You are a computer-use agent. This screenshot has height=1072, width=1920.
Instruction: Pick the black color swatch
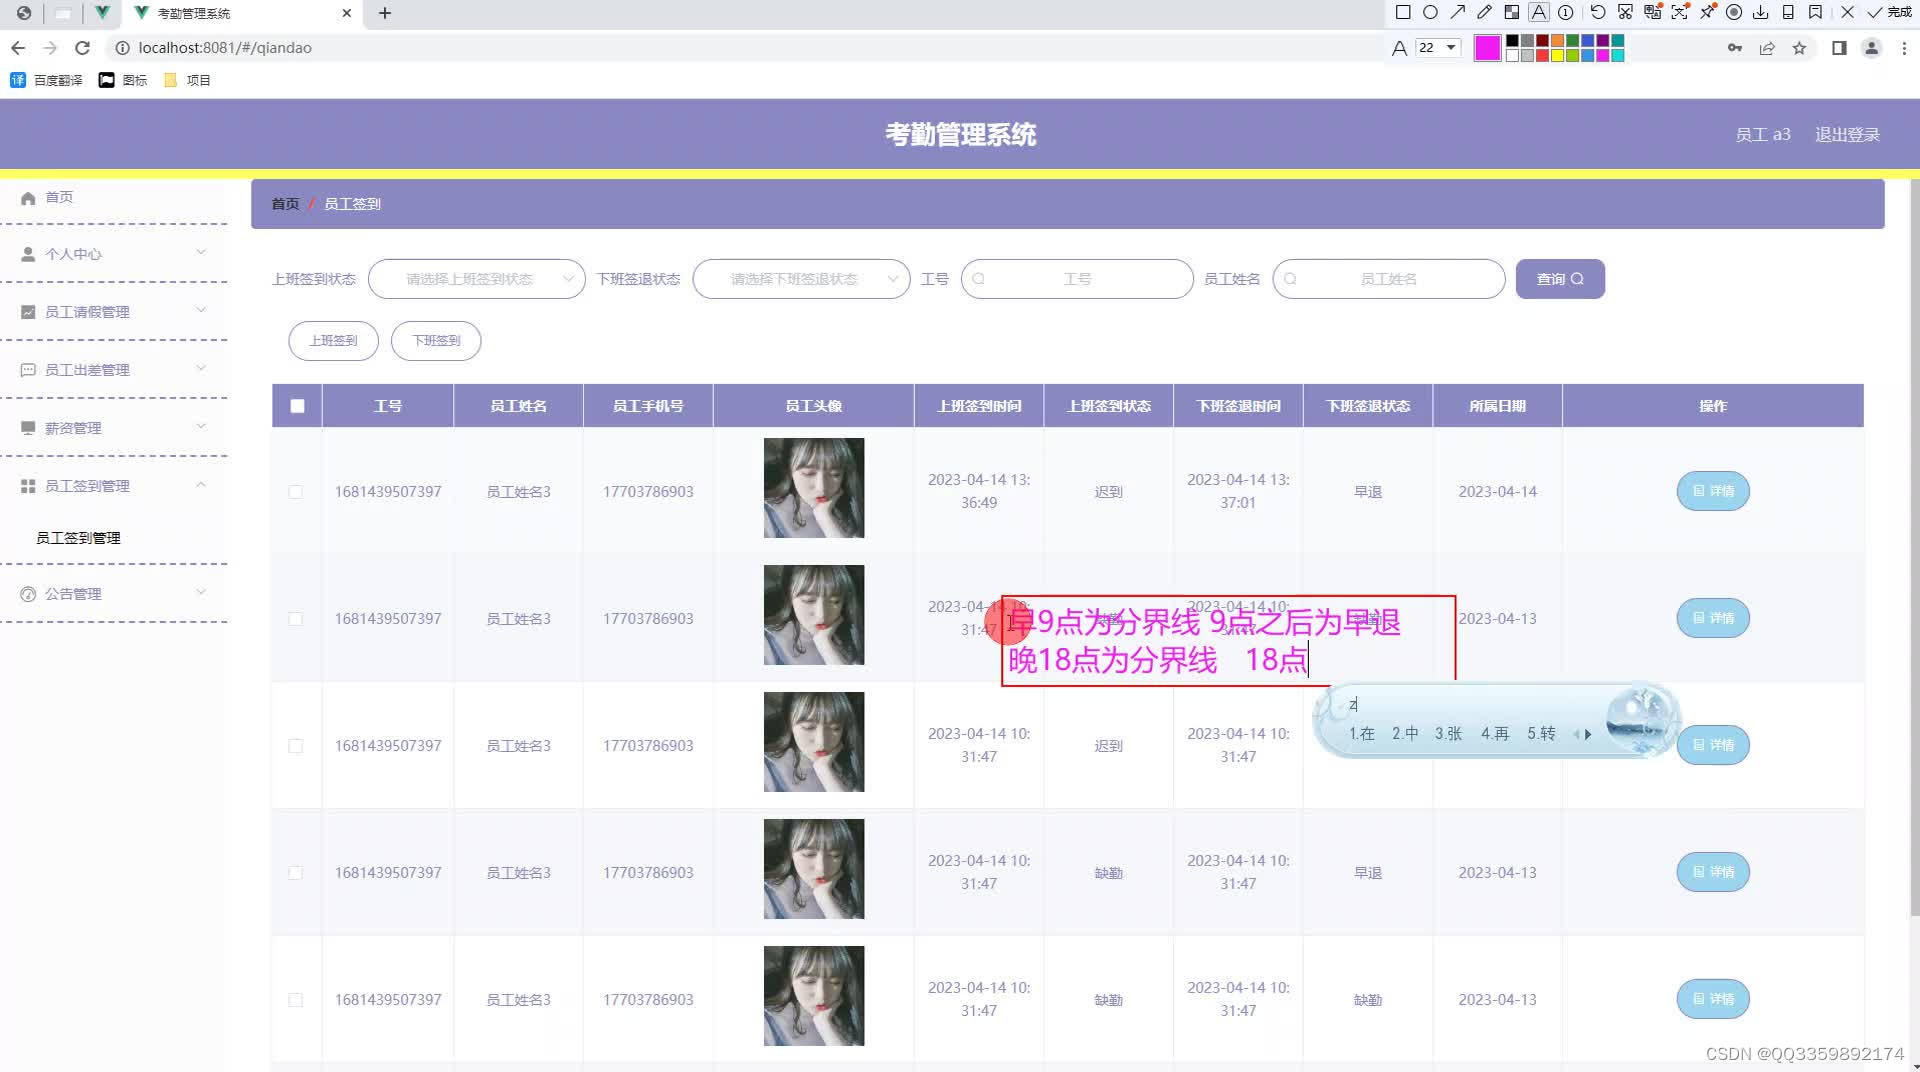tap(1512, 41)
